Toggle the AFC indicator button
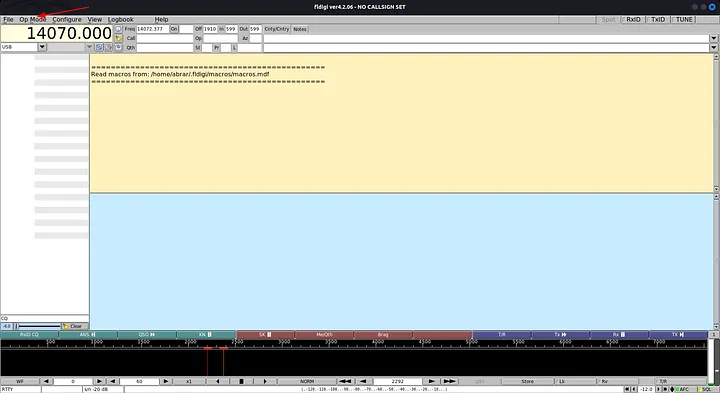Viewport: 720px width, 393px height. click(682, 389)
